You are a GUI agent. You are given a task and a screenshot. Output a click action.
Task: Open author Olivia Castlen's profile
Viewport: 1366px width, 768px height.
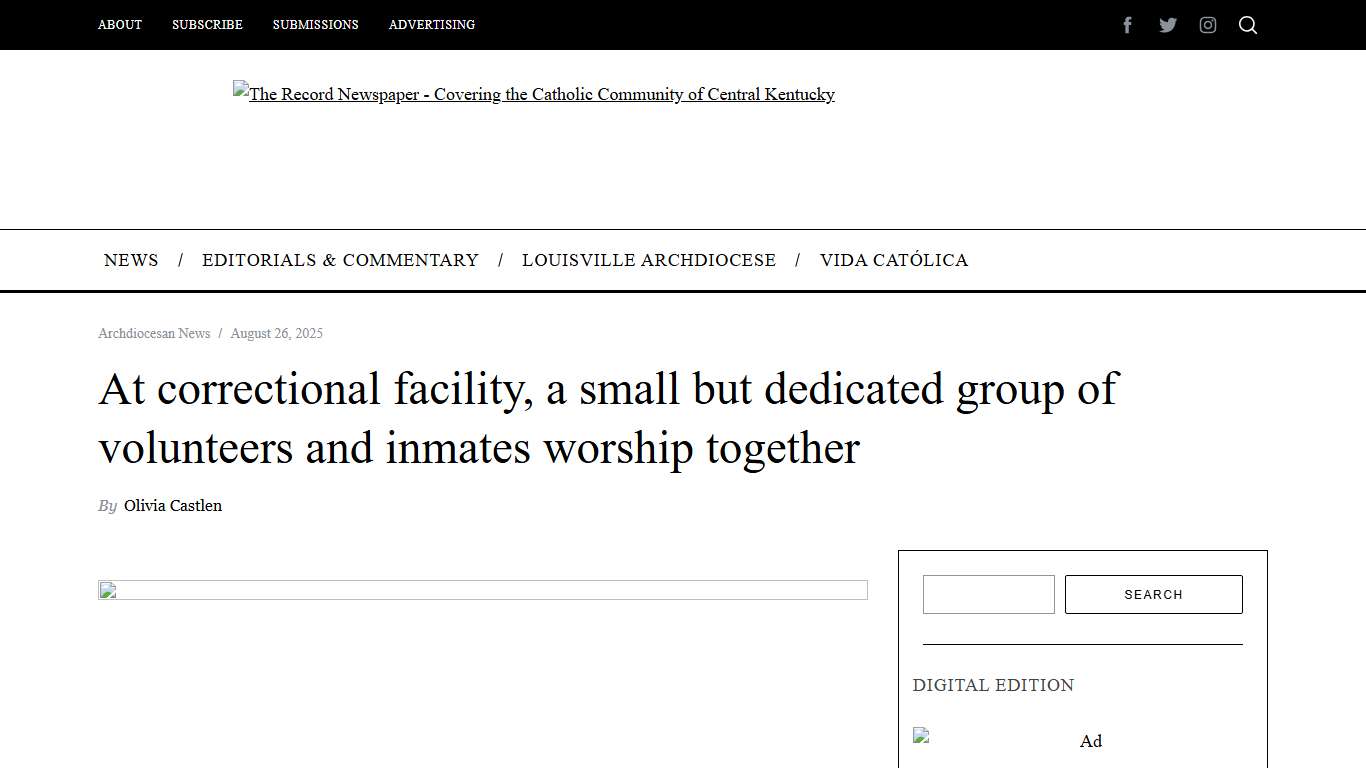click(x=172, y=505)
